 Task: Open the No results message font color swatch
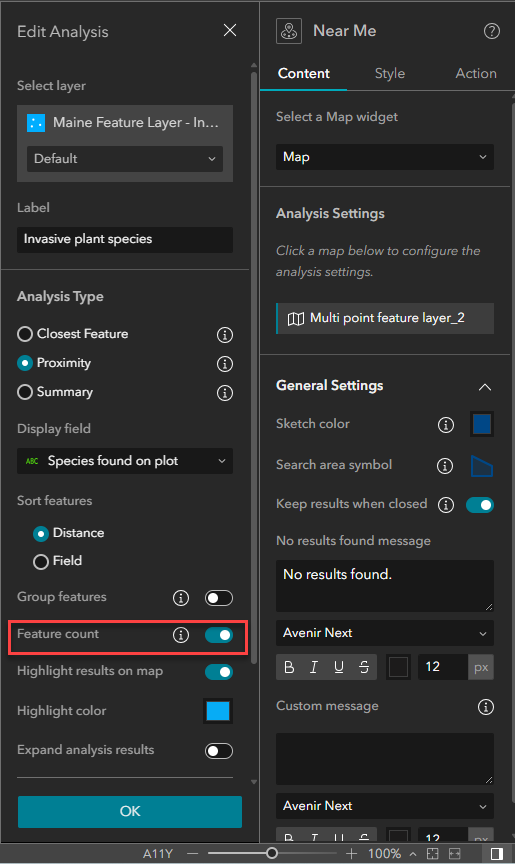[x=398, y=667]
